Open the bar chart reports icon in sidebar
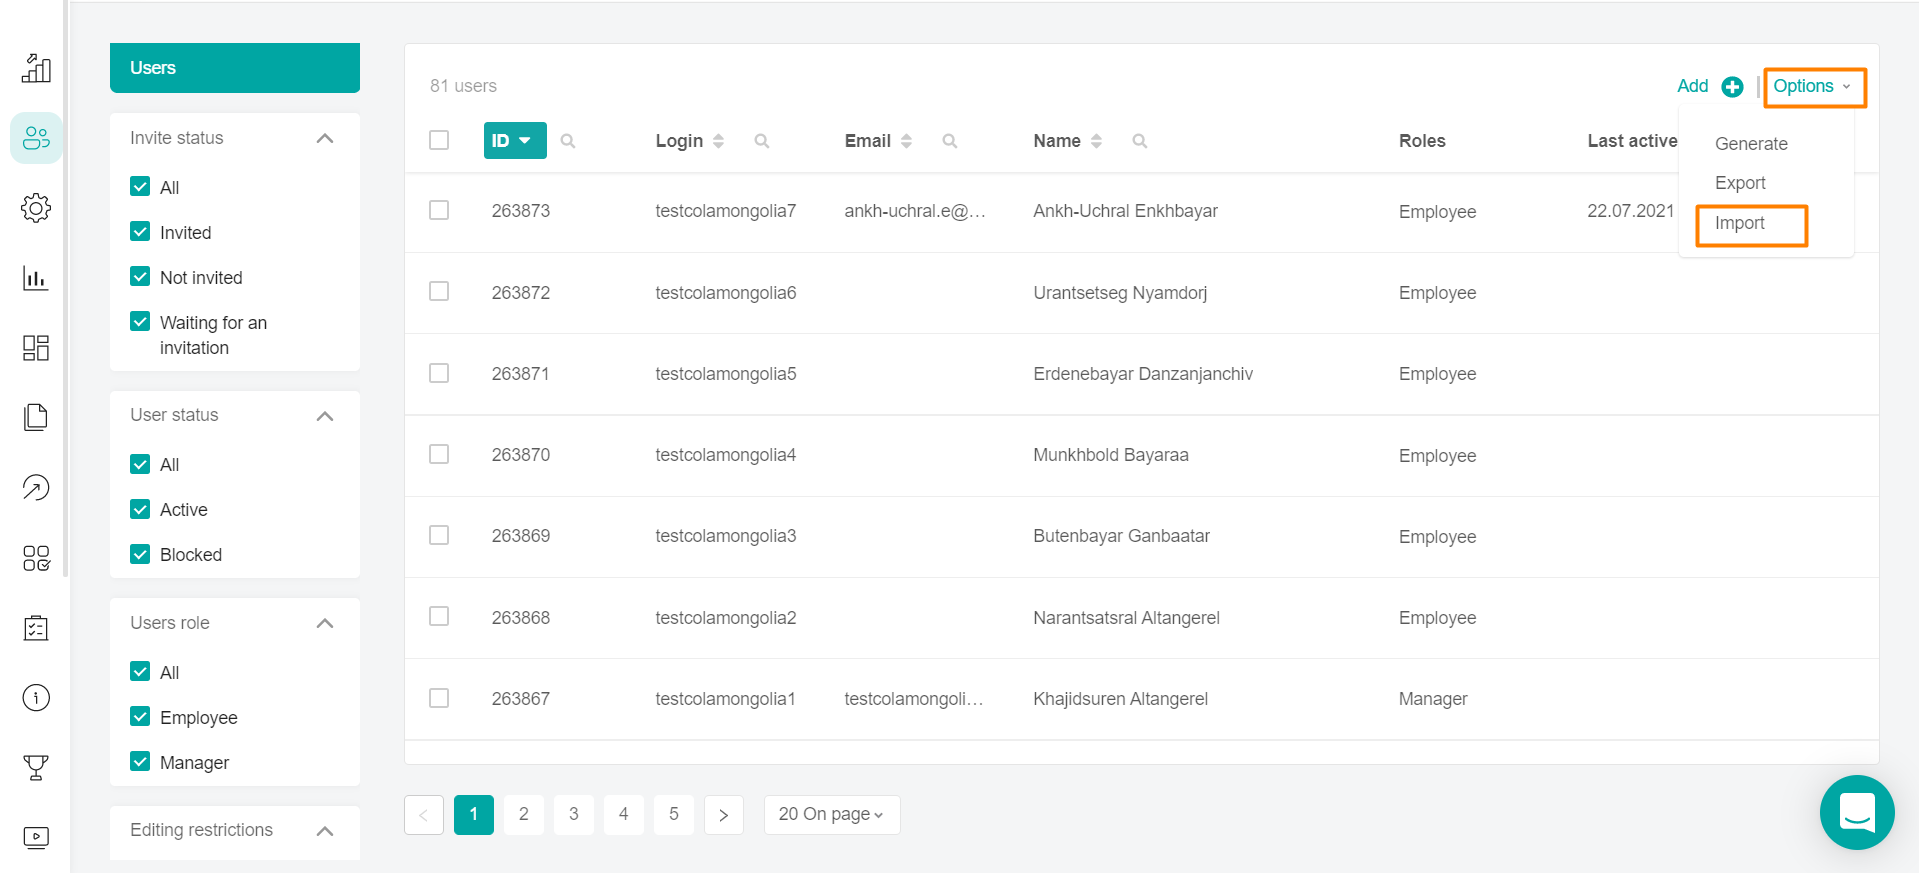The height and width of the screenshot is (873, 1919). pos(36,278)
